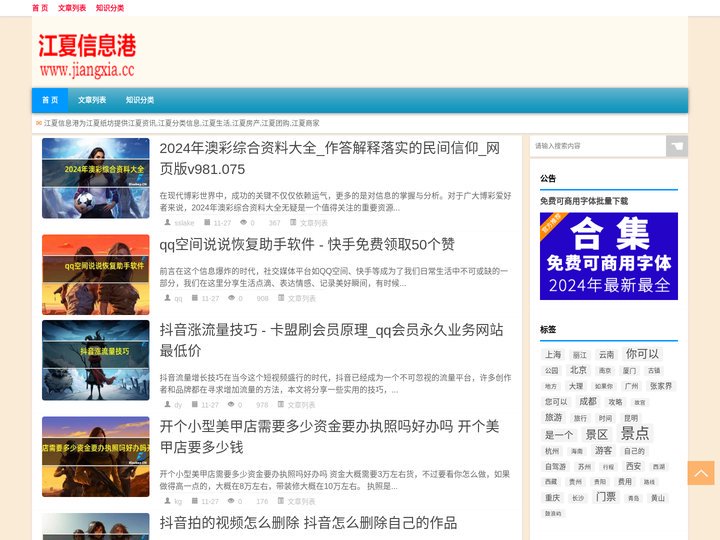Select the 费用 tag
This screenshot has height=540, width=720.
[624, 482]
